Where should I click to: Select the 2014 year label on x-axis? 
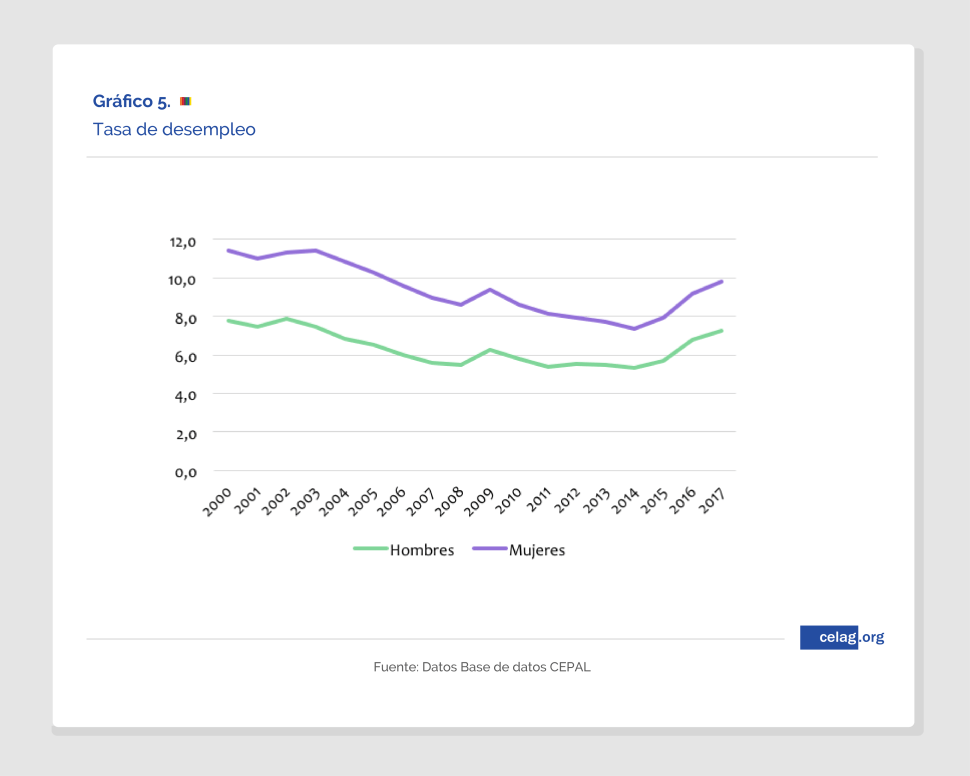(x=625, y=501)
